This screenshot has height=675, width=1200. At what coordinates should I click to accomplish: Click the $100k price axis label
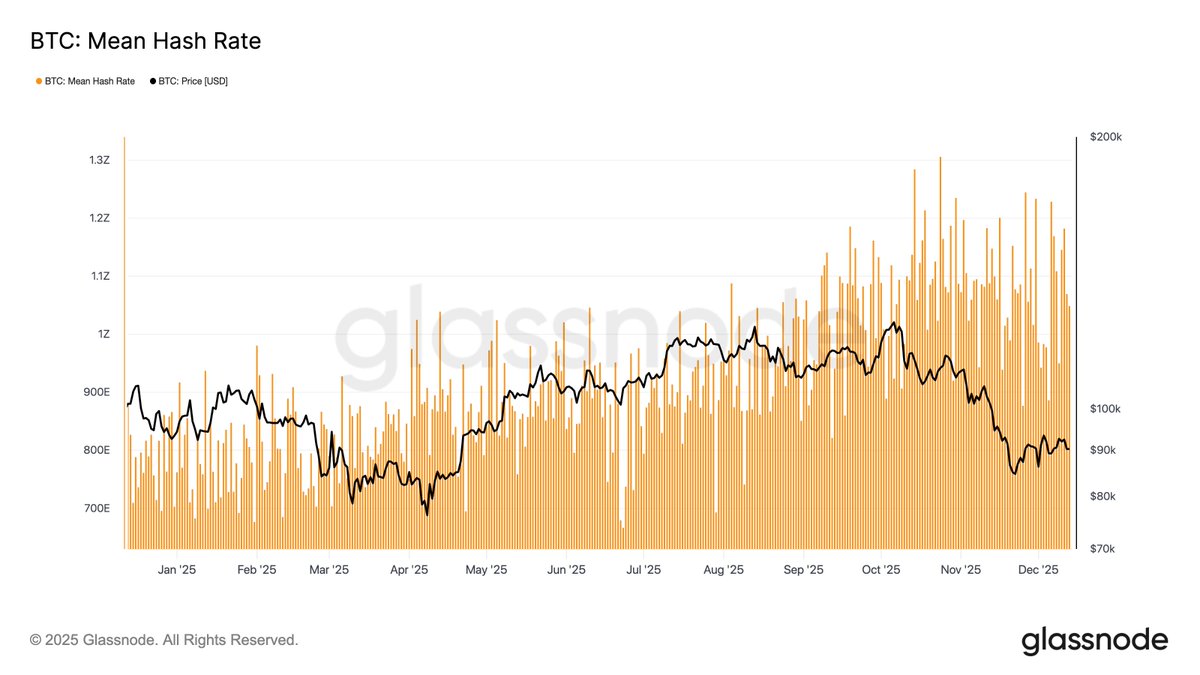tap(1107, 409)
